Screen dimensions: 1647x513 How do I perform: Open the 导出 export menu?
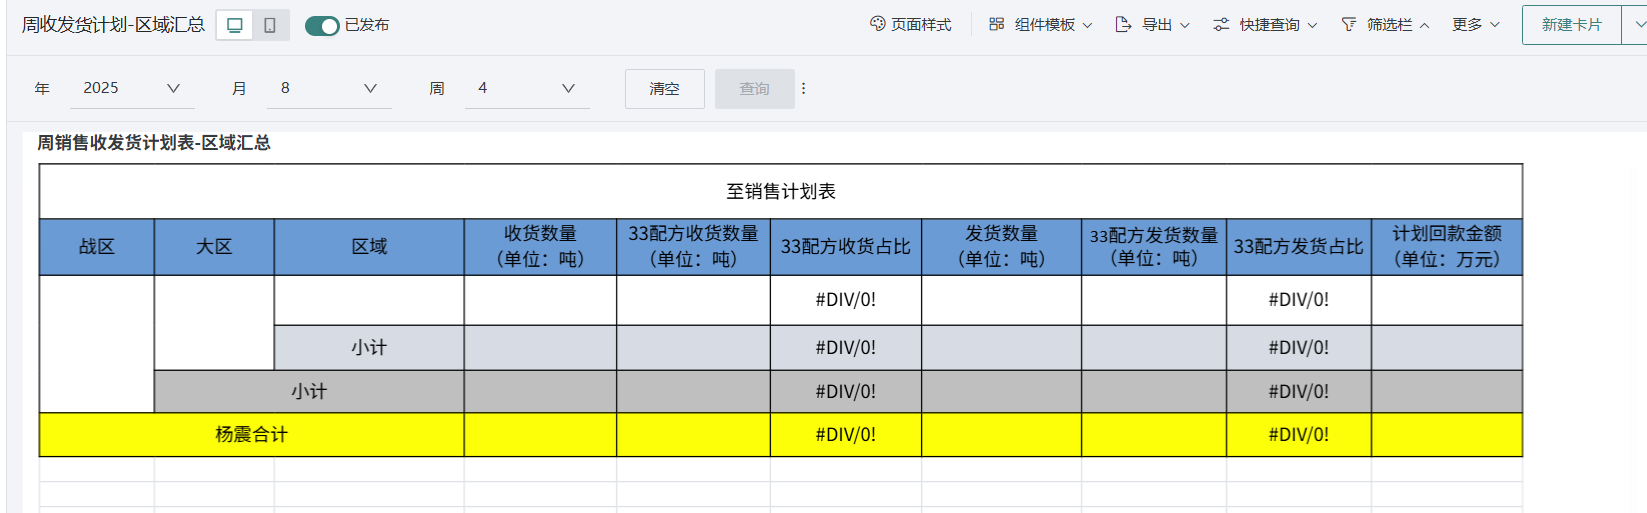point(1153,25)
